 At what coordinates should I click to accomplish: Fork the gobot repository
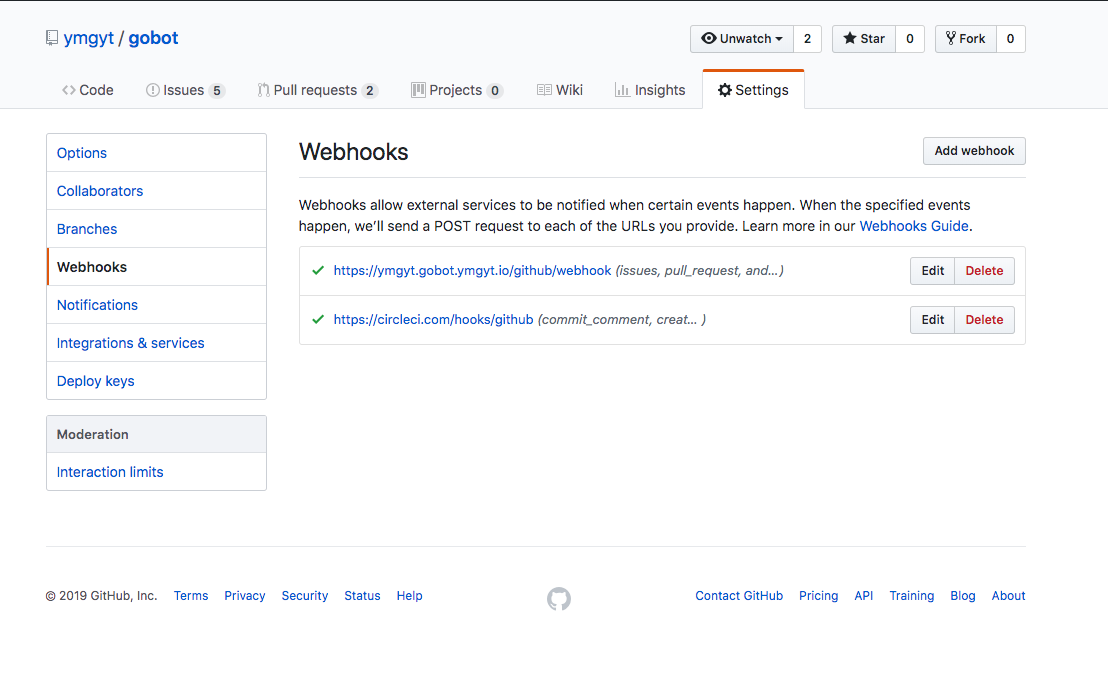click(x=966, y=39)
